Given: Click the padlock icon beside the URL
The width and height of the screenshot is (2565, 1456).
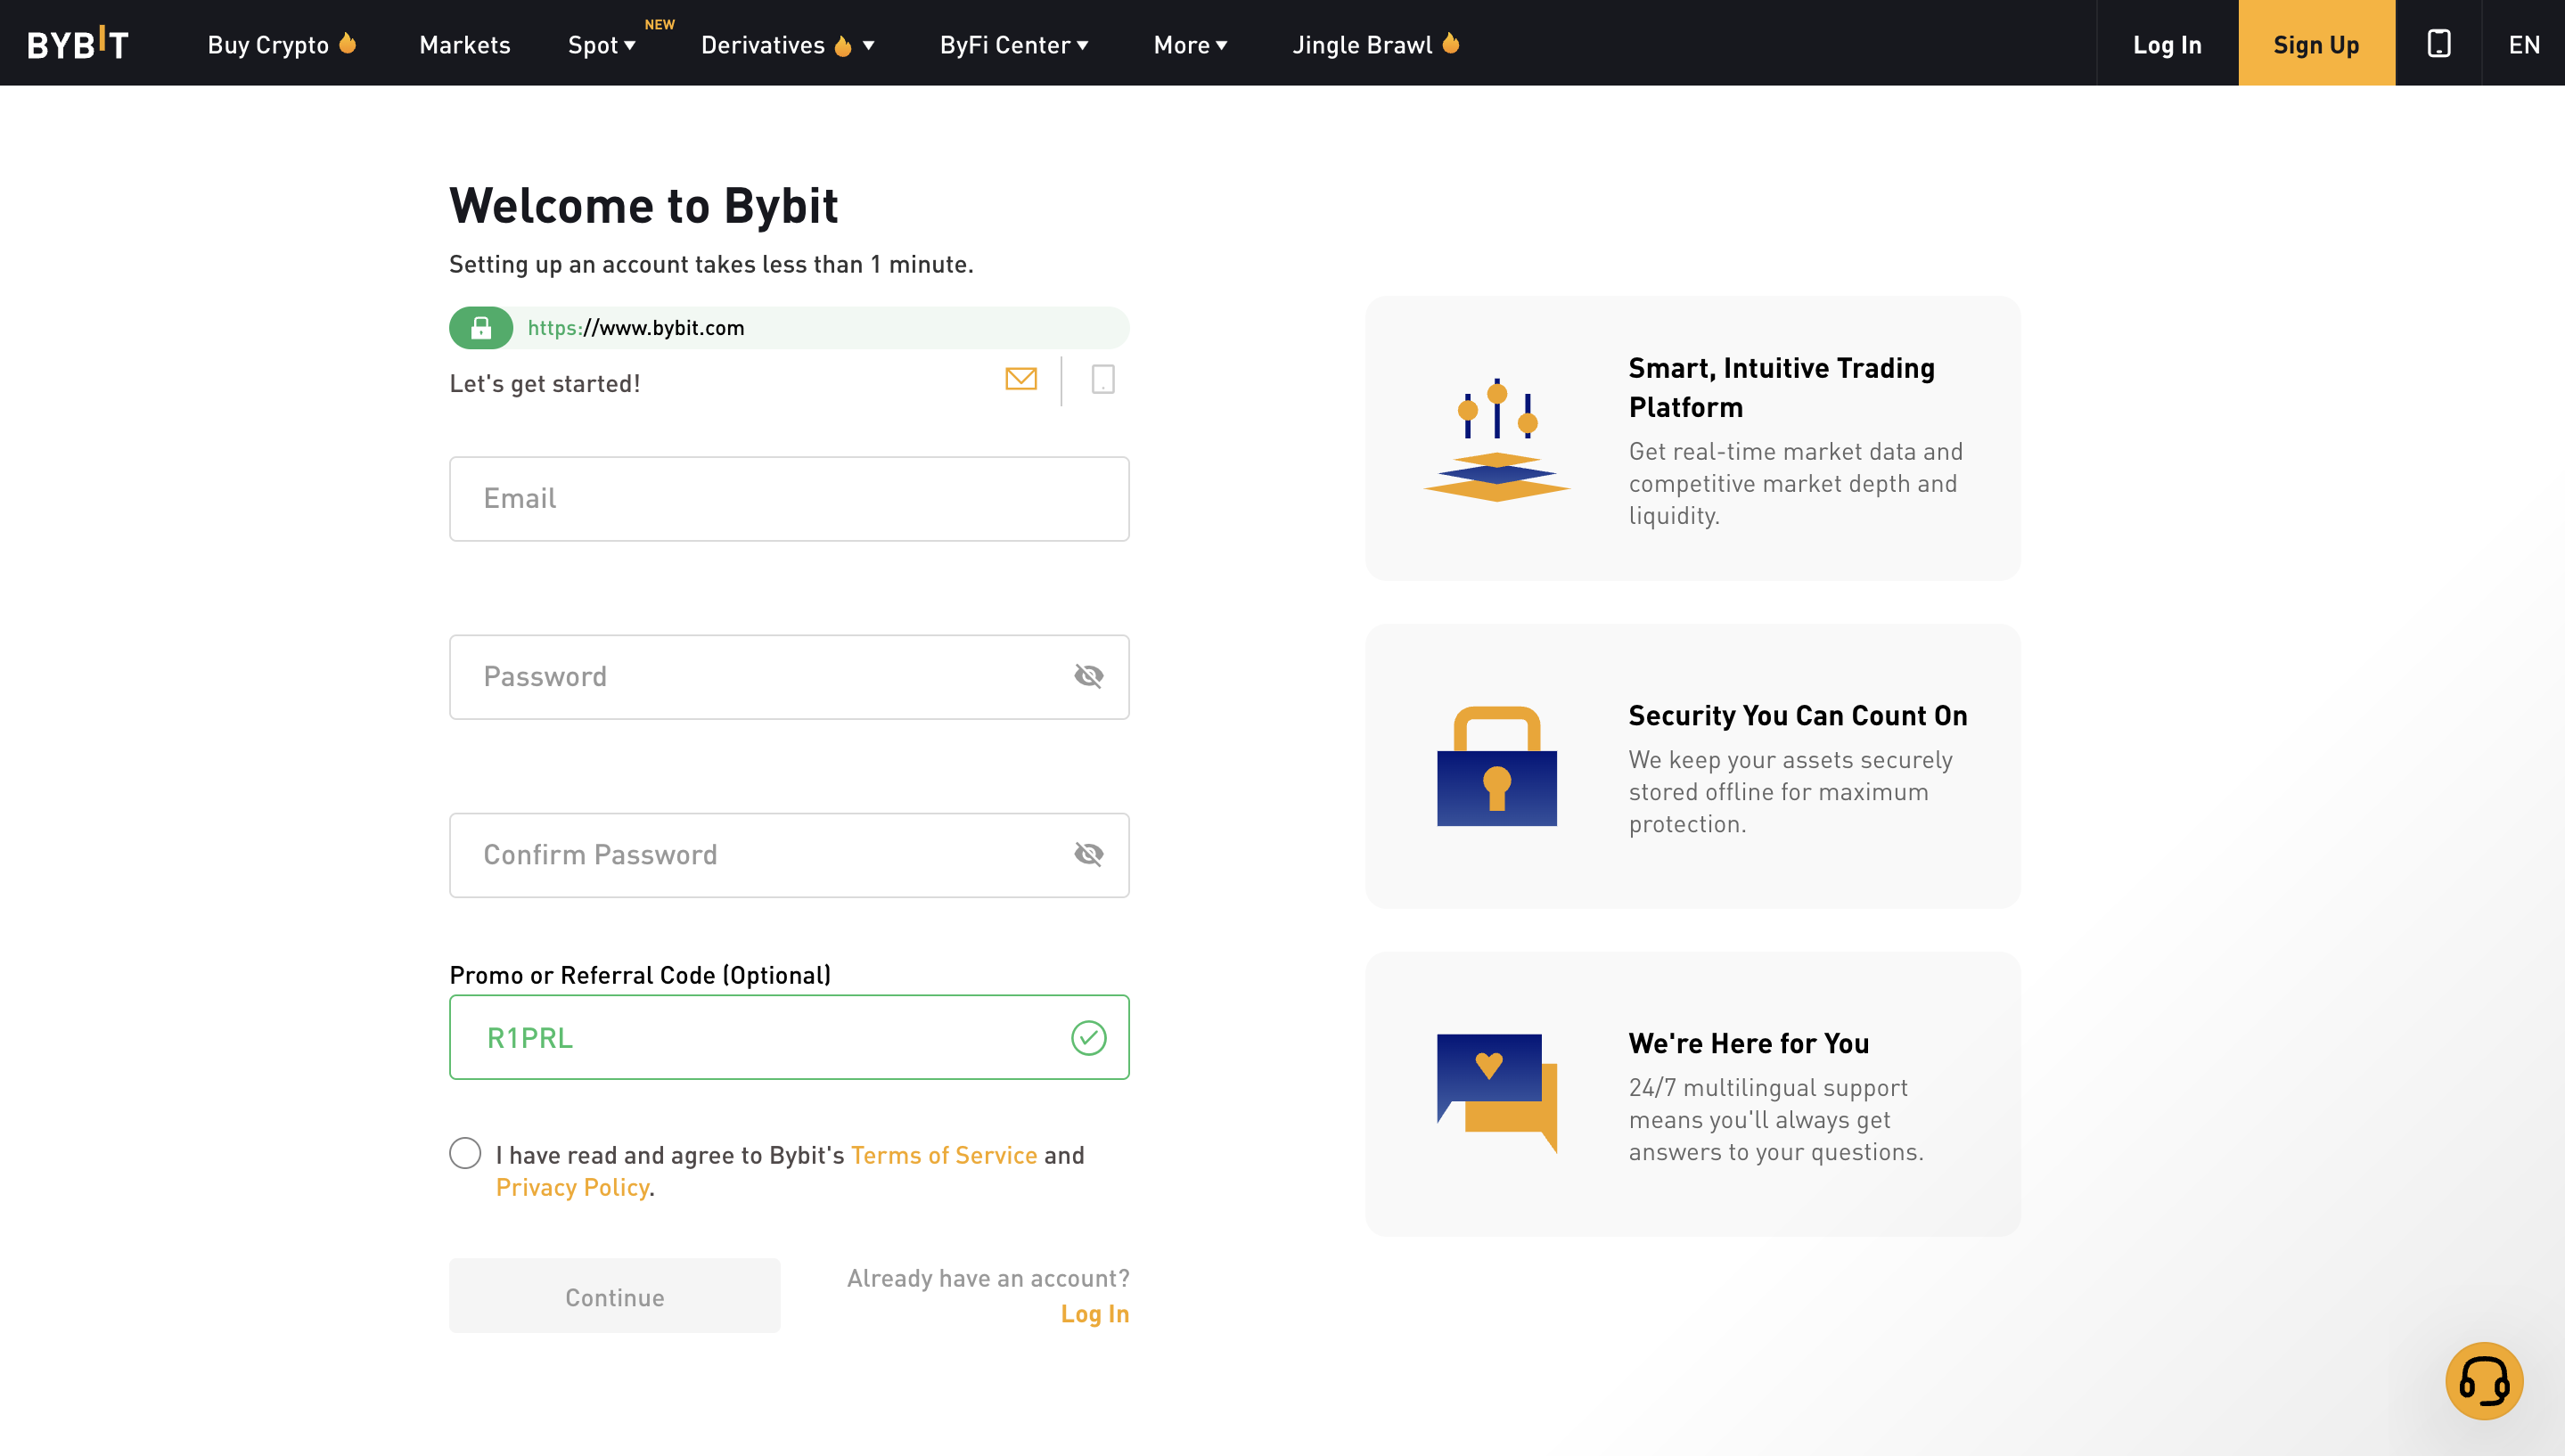Looking at the screenshot, I should (483, 327).
